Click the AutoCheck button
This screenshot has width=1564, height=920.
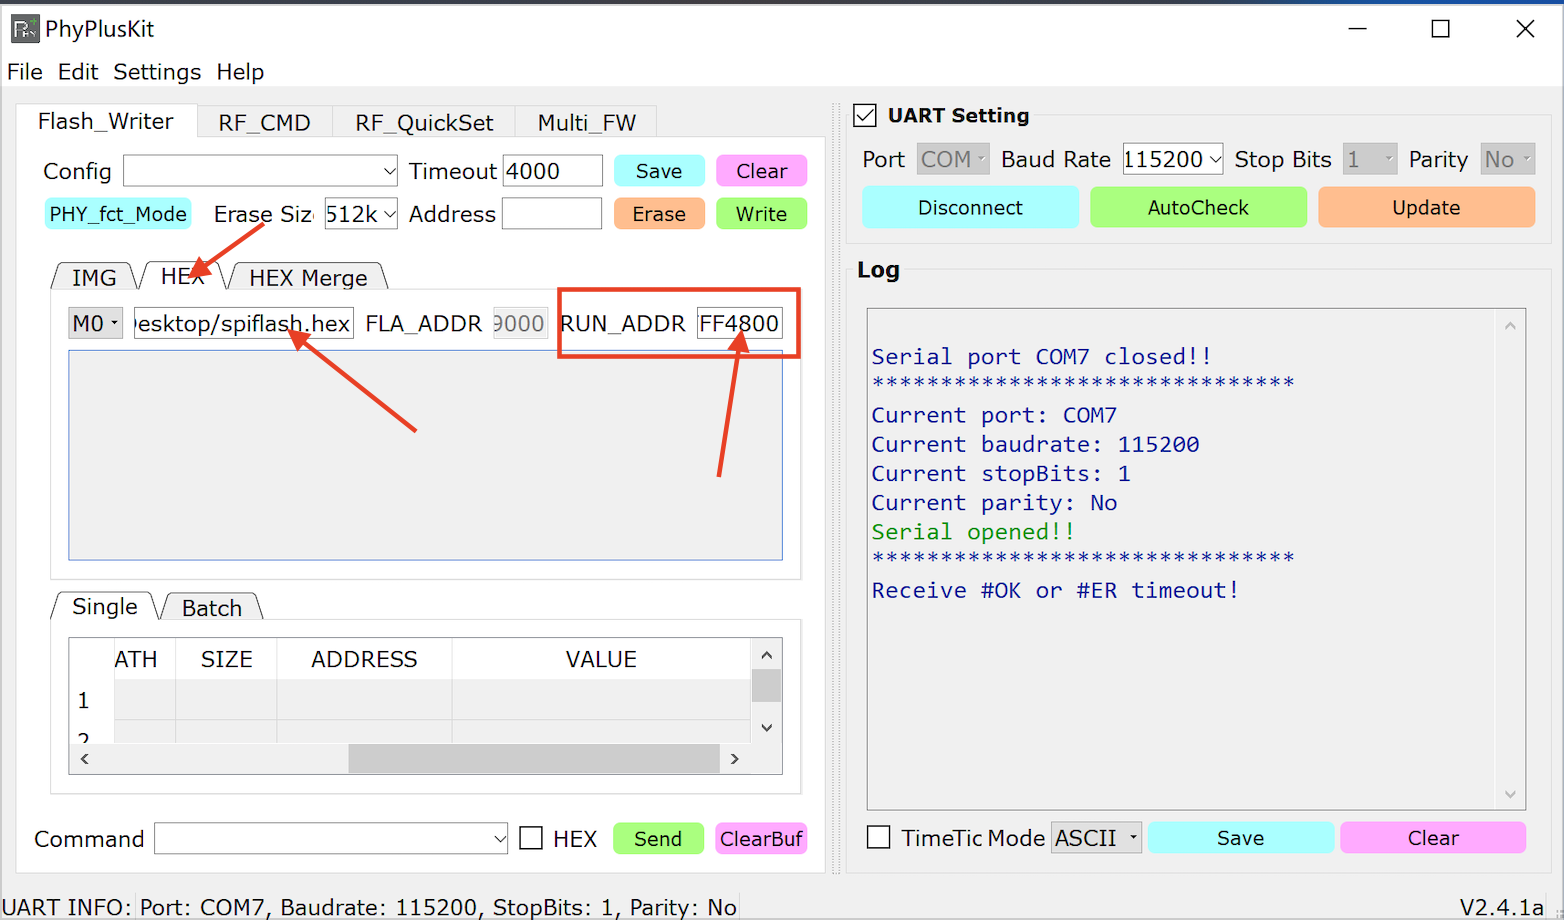click(1197, 207)
